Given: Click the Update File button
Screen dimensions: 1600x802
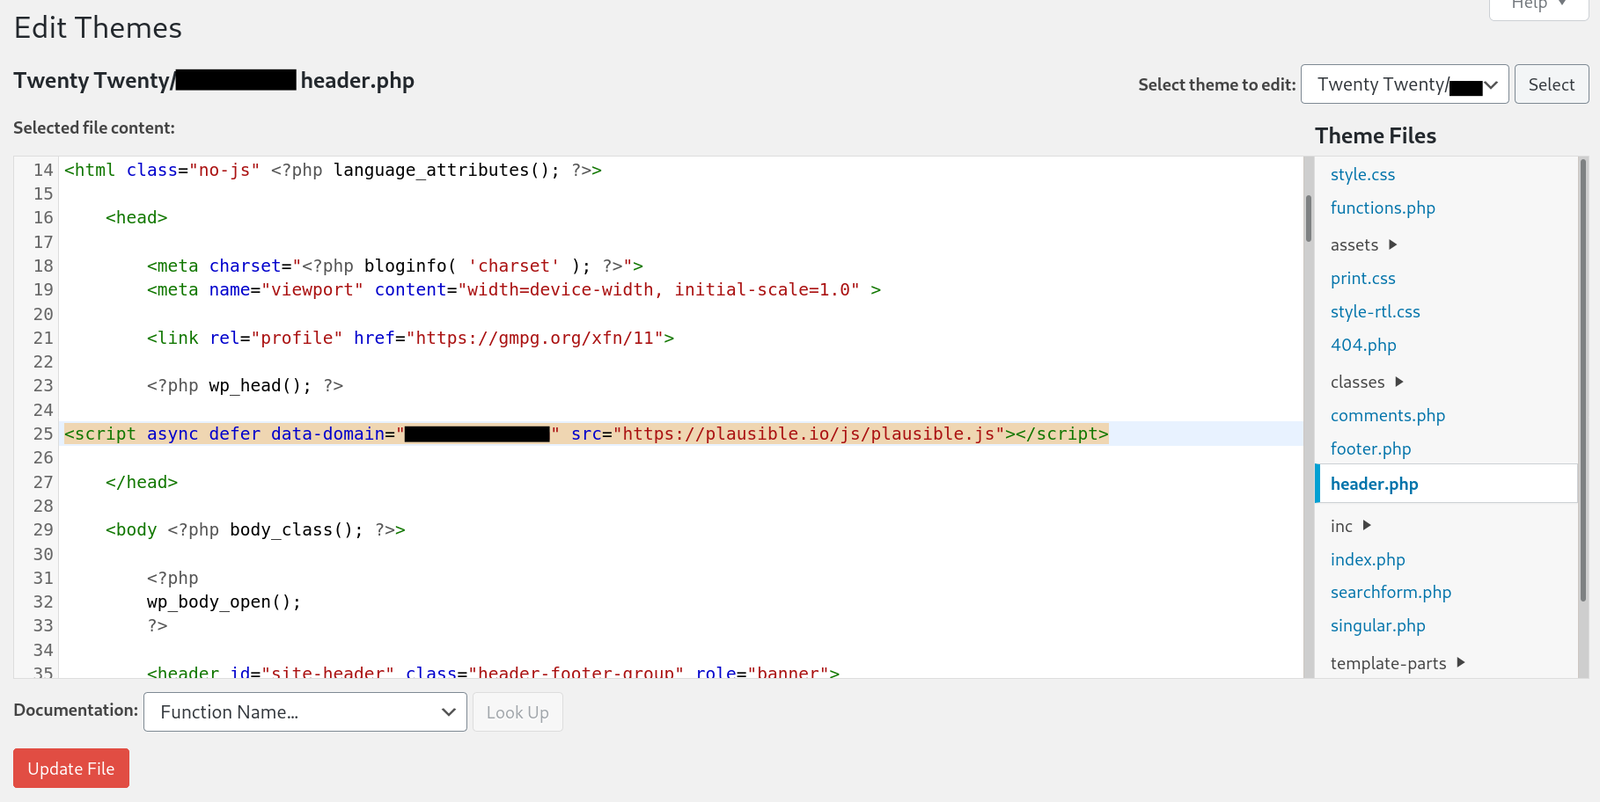Looking at the screenshot, I should [71, 768].
